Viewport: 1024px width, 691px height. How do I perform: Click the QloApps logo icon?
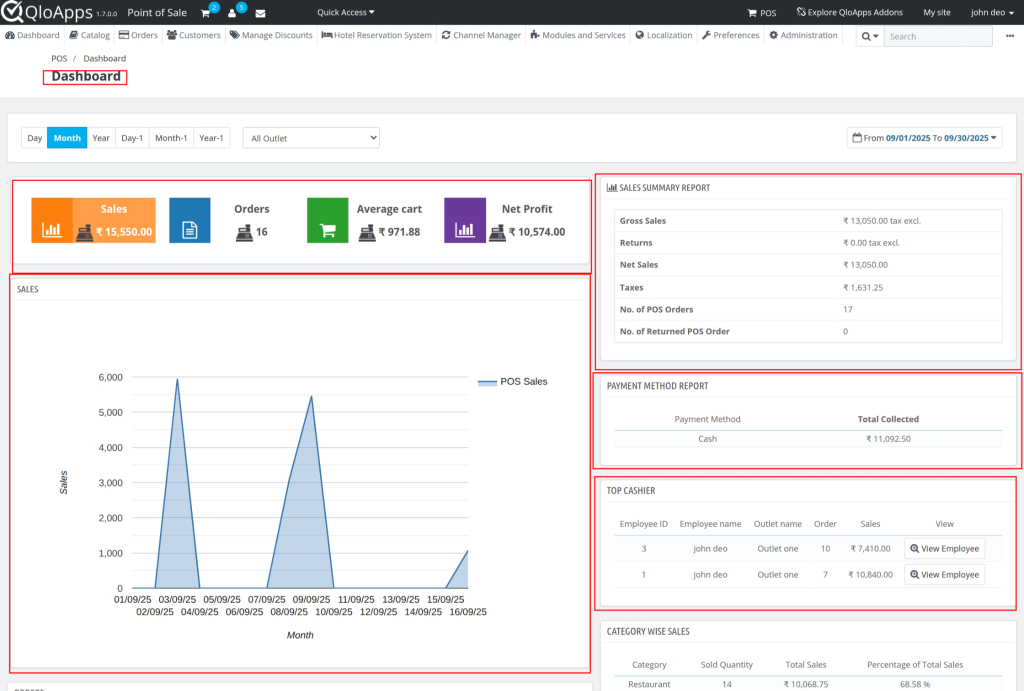pos(12,12)
